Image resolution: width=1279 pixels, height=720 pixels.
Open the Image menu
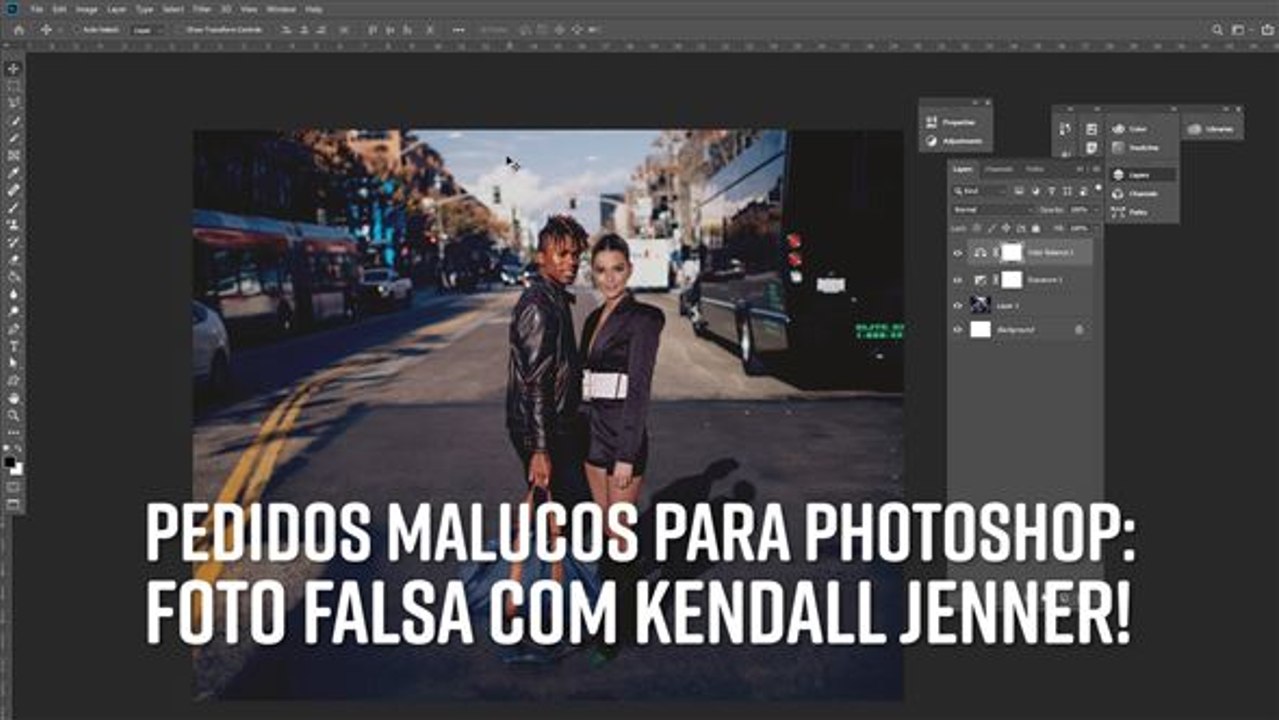pyautogui.click(x=86, y=9)
